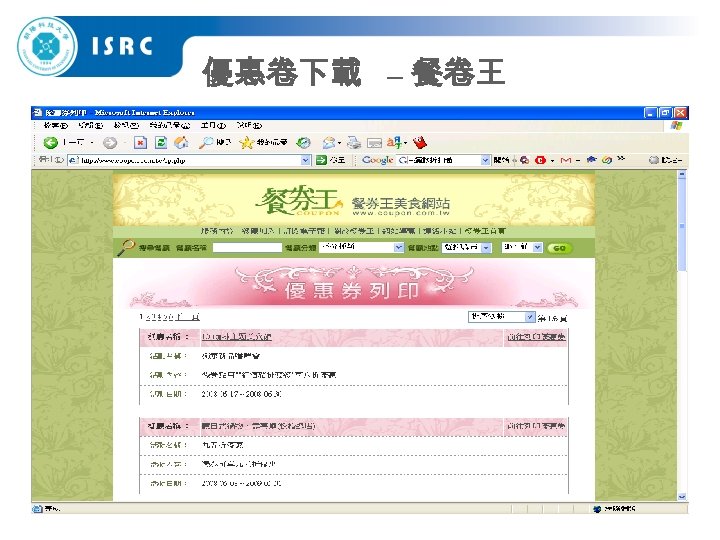Screen dimensions: 720x540
Task: Click the Refresh page icon
Action: (161, 143)
